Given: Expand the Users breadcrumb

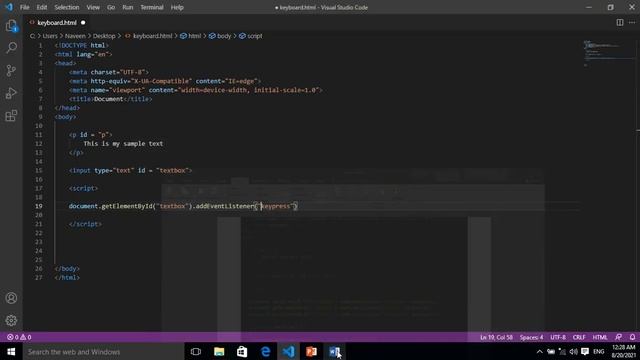Looking at the screenshot, I should point(50,36).
